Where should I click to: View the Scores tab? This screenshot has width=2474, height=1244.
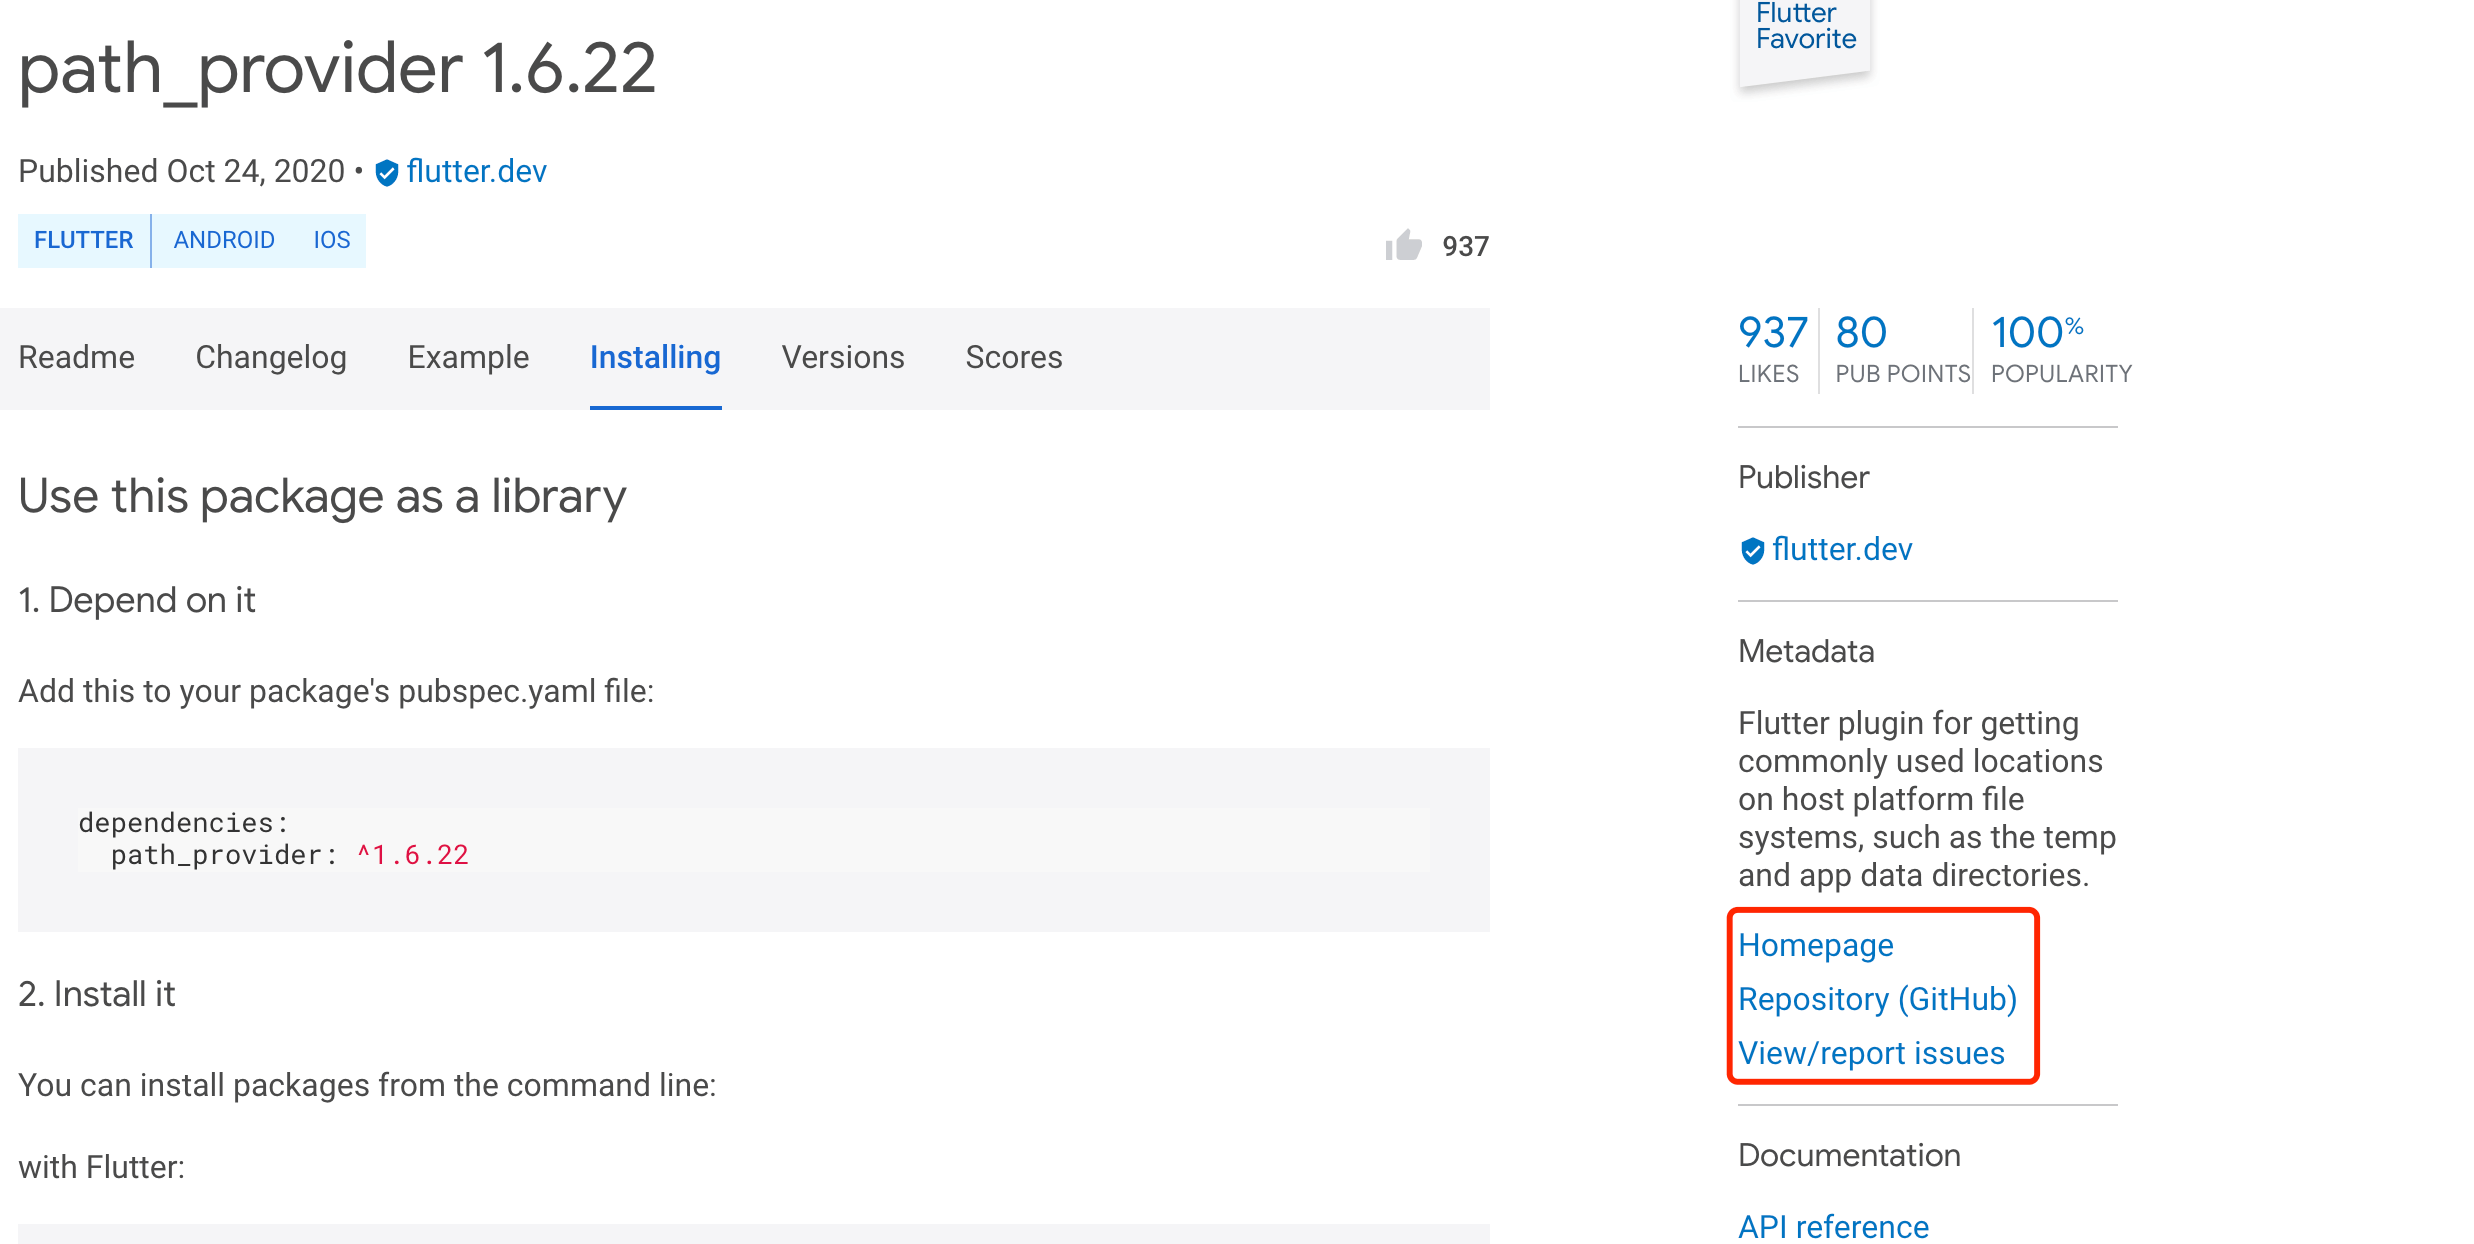1013,357
